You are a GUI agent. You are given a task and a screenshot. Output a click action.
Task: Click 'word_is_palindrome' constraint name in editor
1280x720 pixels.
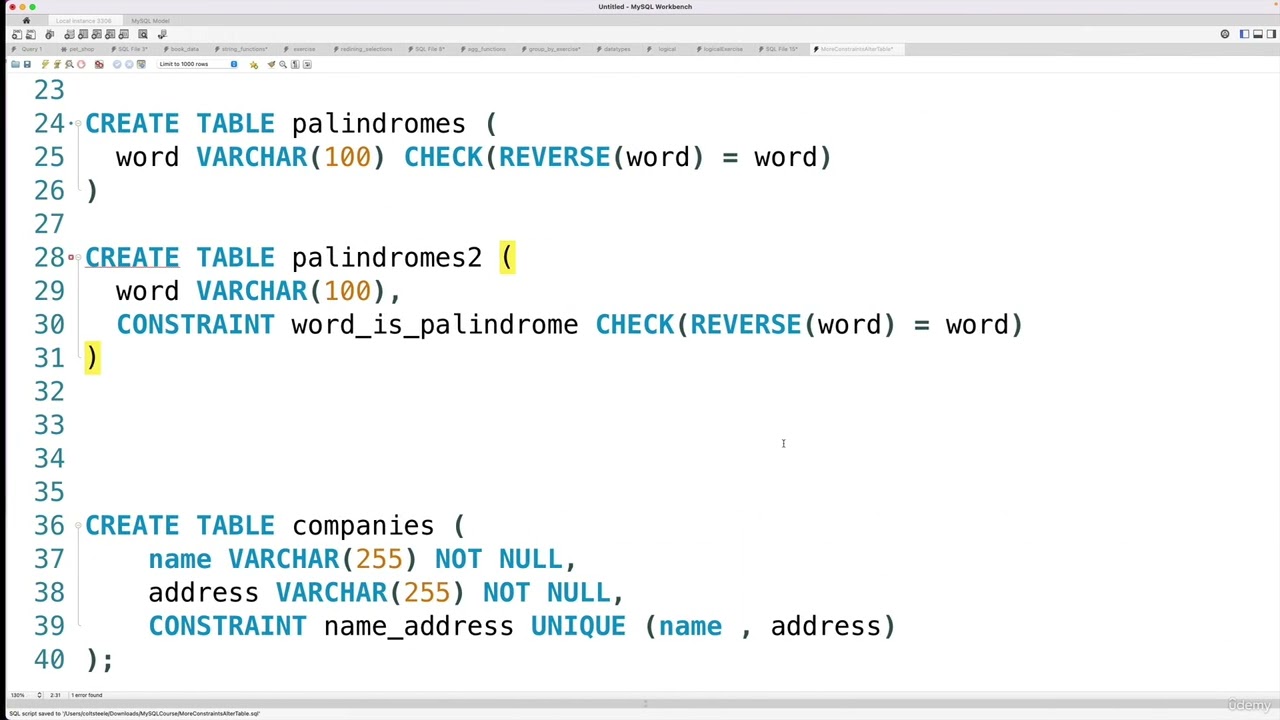pos(434,325)
